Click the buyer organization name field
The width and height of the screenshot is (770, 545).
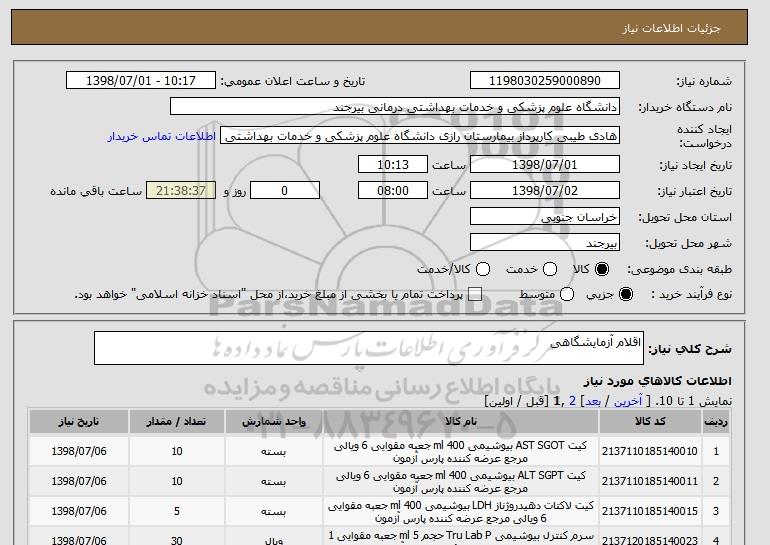point(395,107)
